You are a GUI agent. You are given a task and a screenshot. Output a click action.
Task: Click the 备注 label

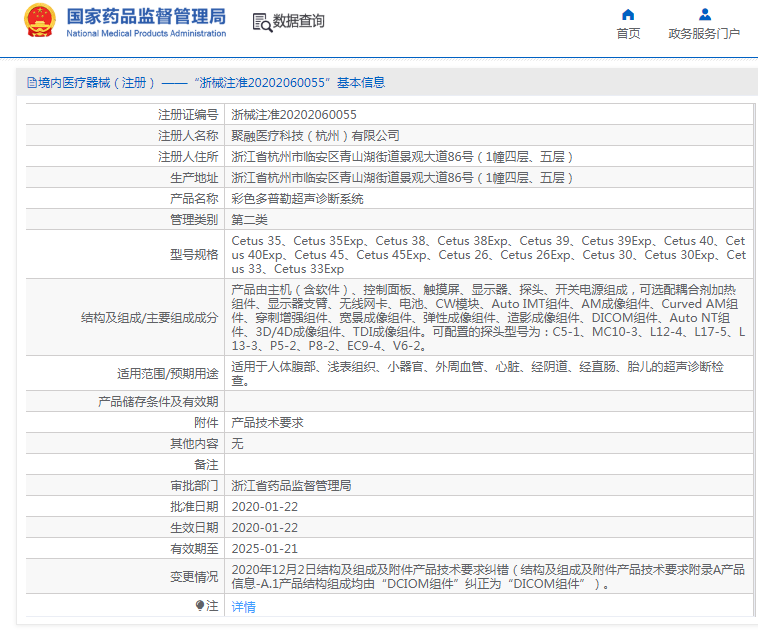pyautogui.click(x=206, y=465)
